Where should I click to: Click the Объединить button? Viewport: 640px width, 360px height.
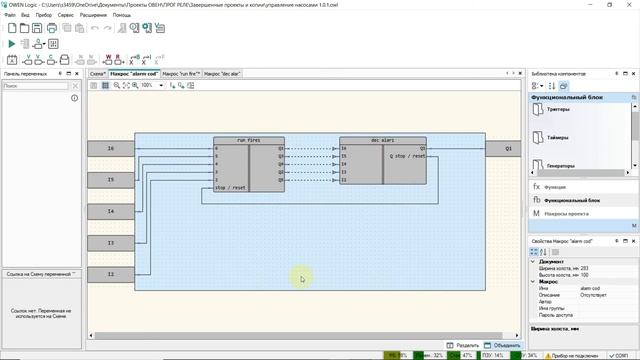pyautogui.click(x=502, y=345)
